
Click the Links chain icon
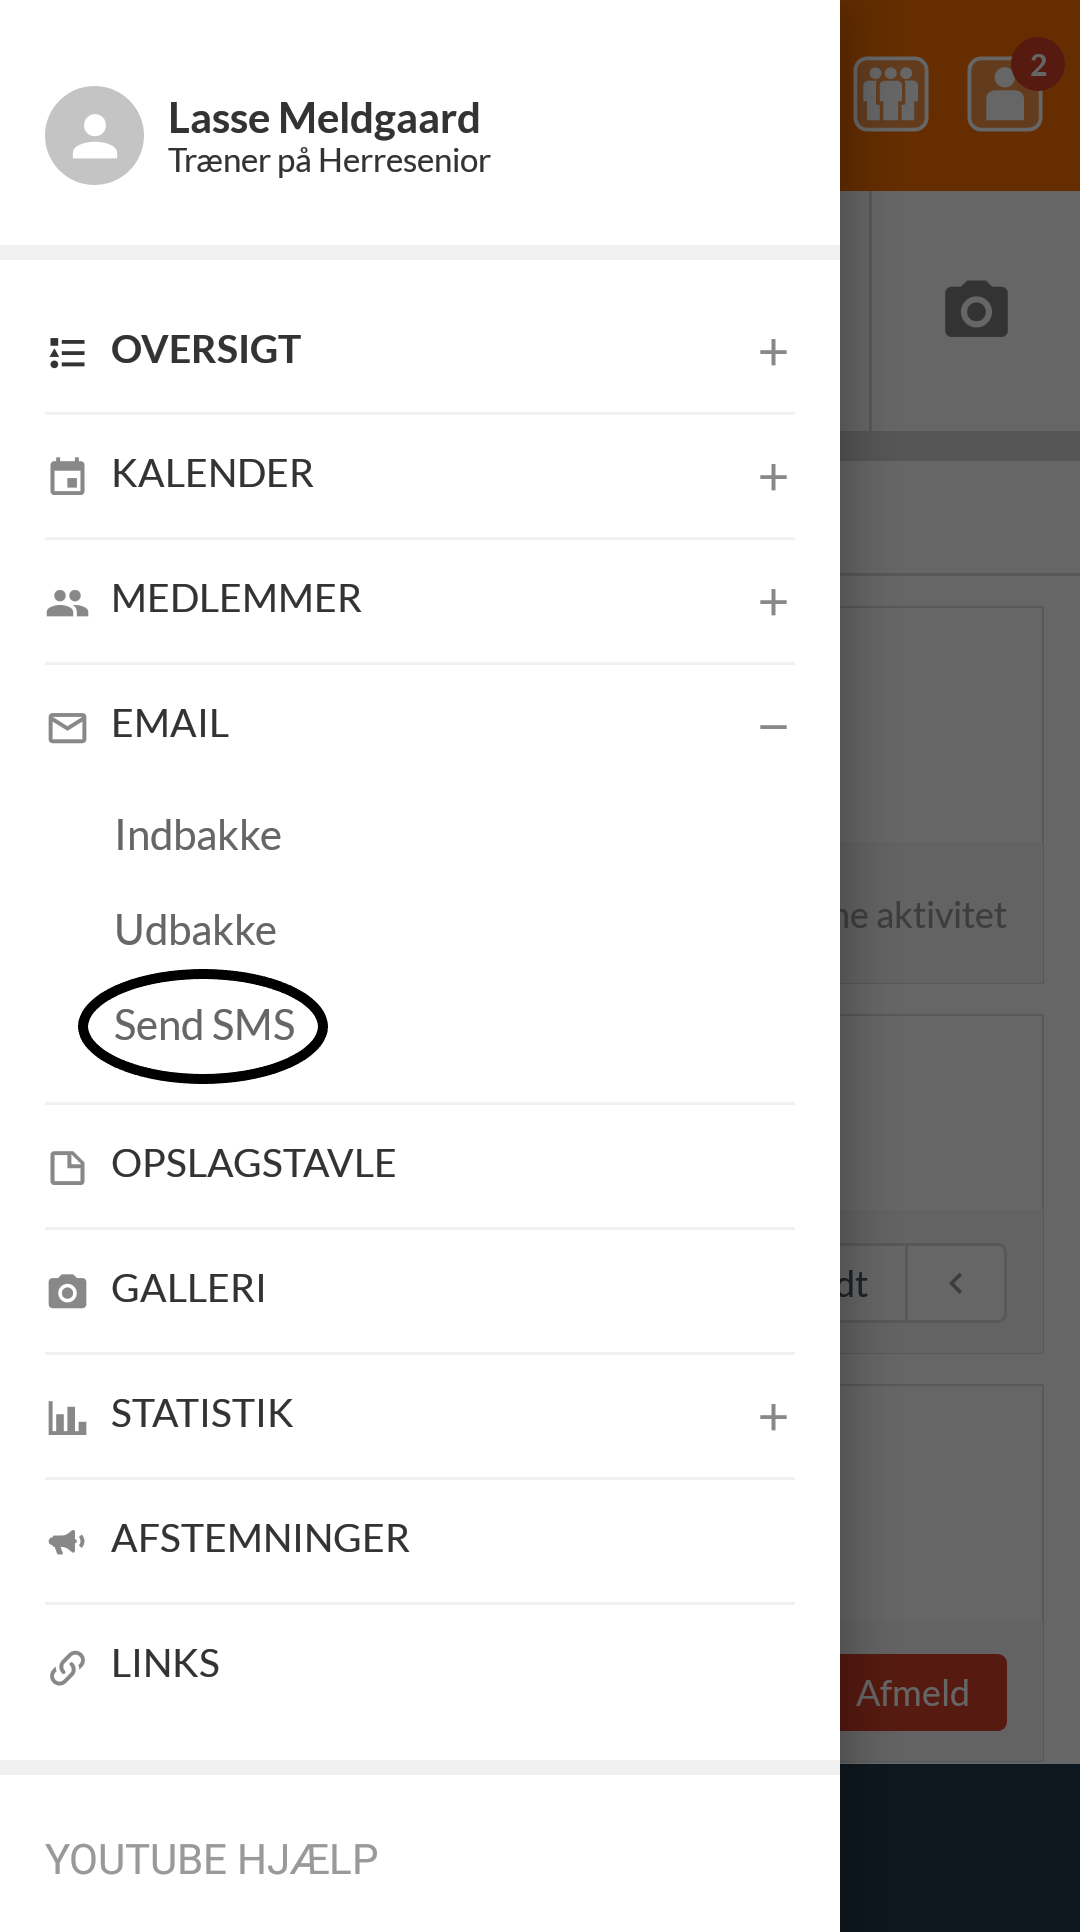67,1667
